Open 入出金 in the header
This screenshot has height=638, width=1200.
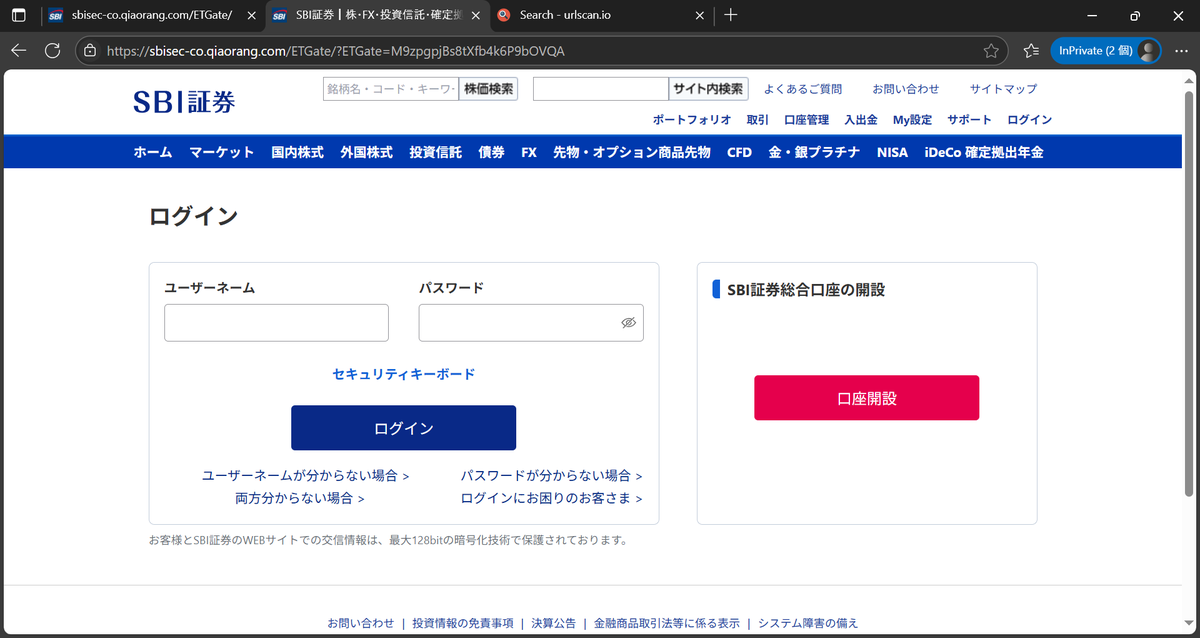click(x=861, y=120)
